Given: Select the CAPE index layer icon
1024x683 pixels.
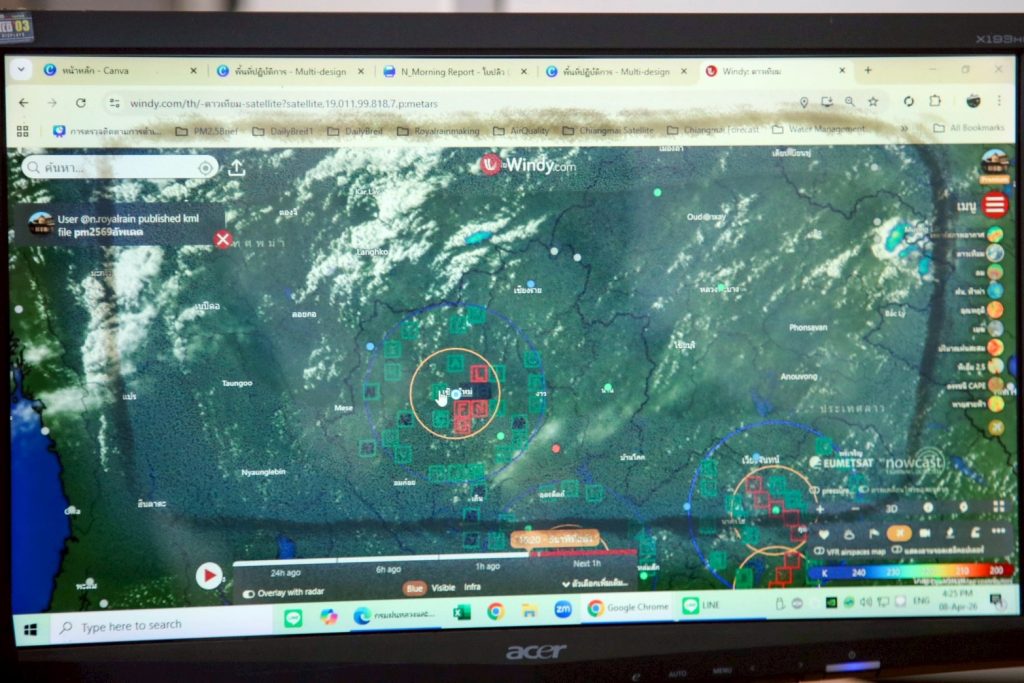Looking at the screenshot, I should 996,385.
